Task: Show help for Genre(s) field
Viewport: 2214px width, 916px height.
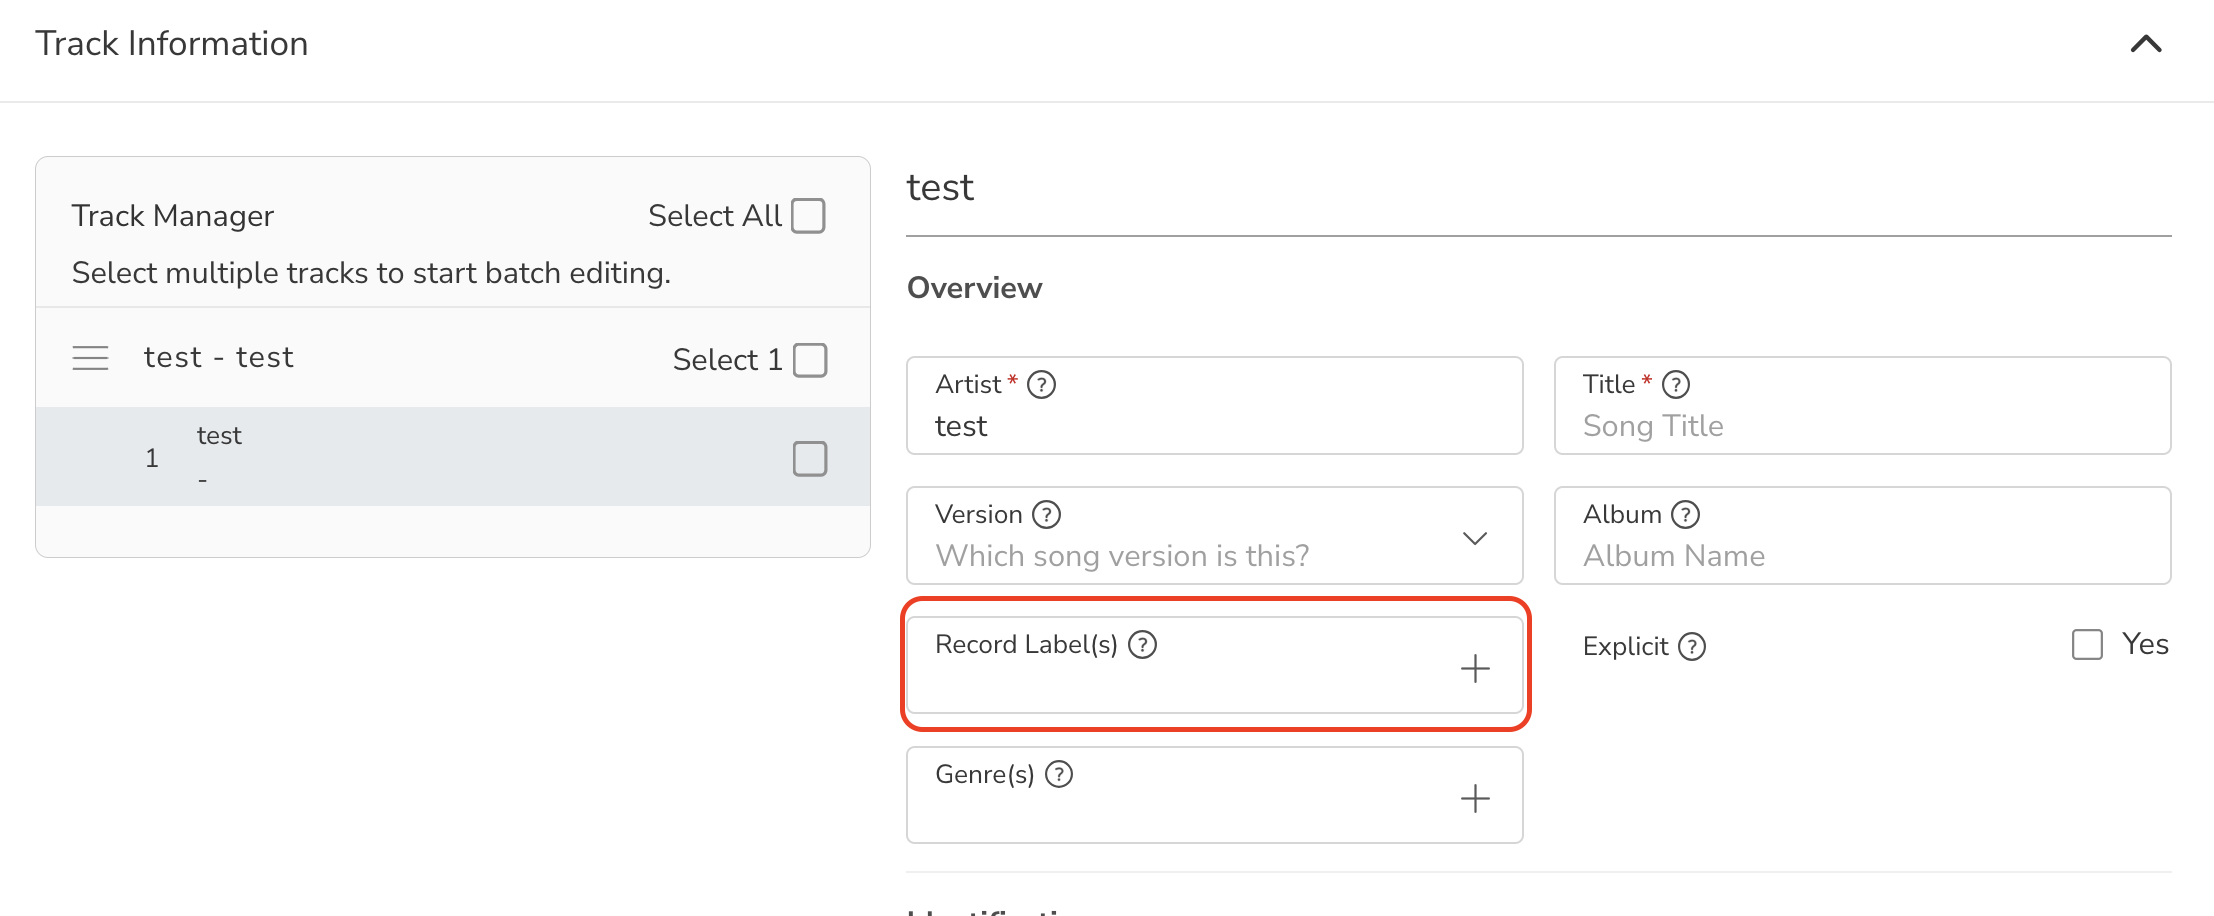Action: (1059, 775)
